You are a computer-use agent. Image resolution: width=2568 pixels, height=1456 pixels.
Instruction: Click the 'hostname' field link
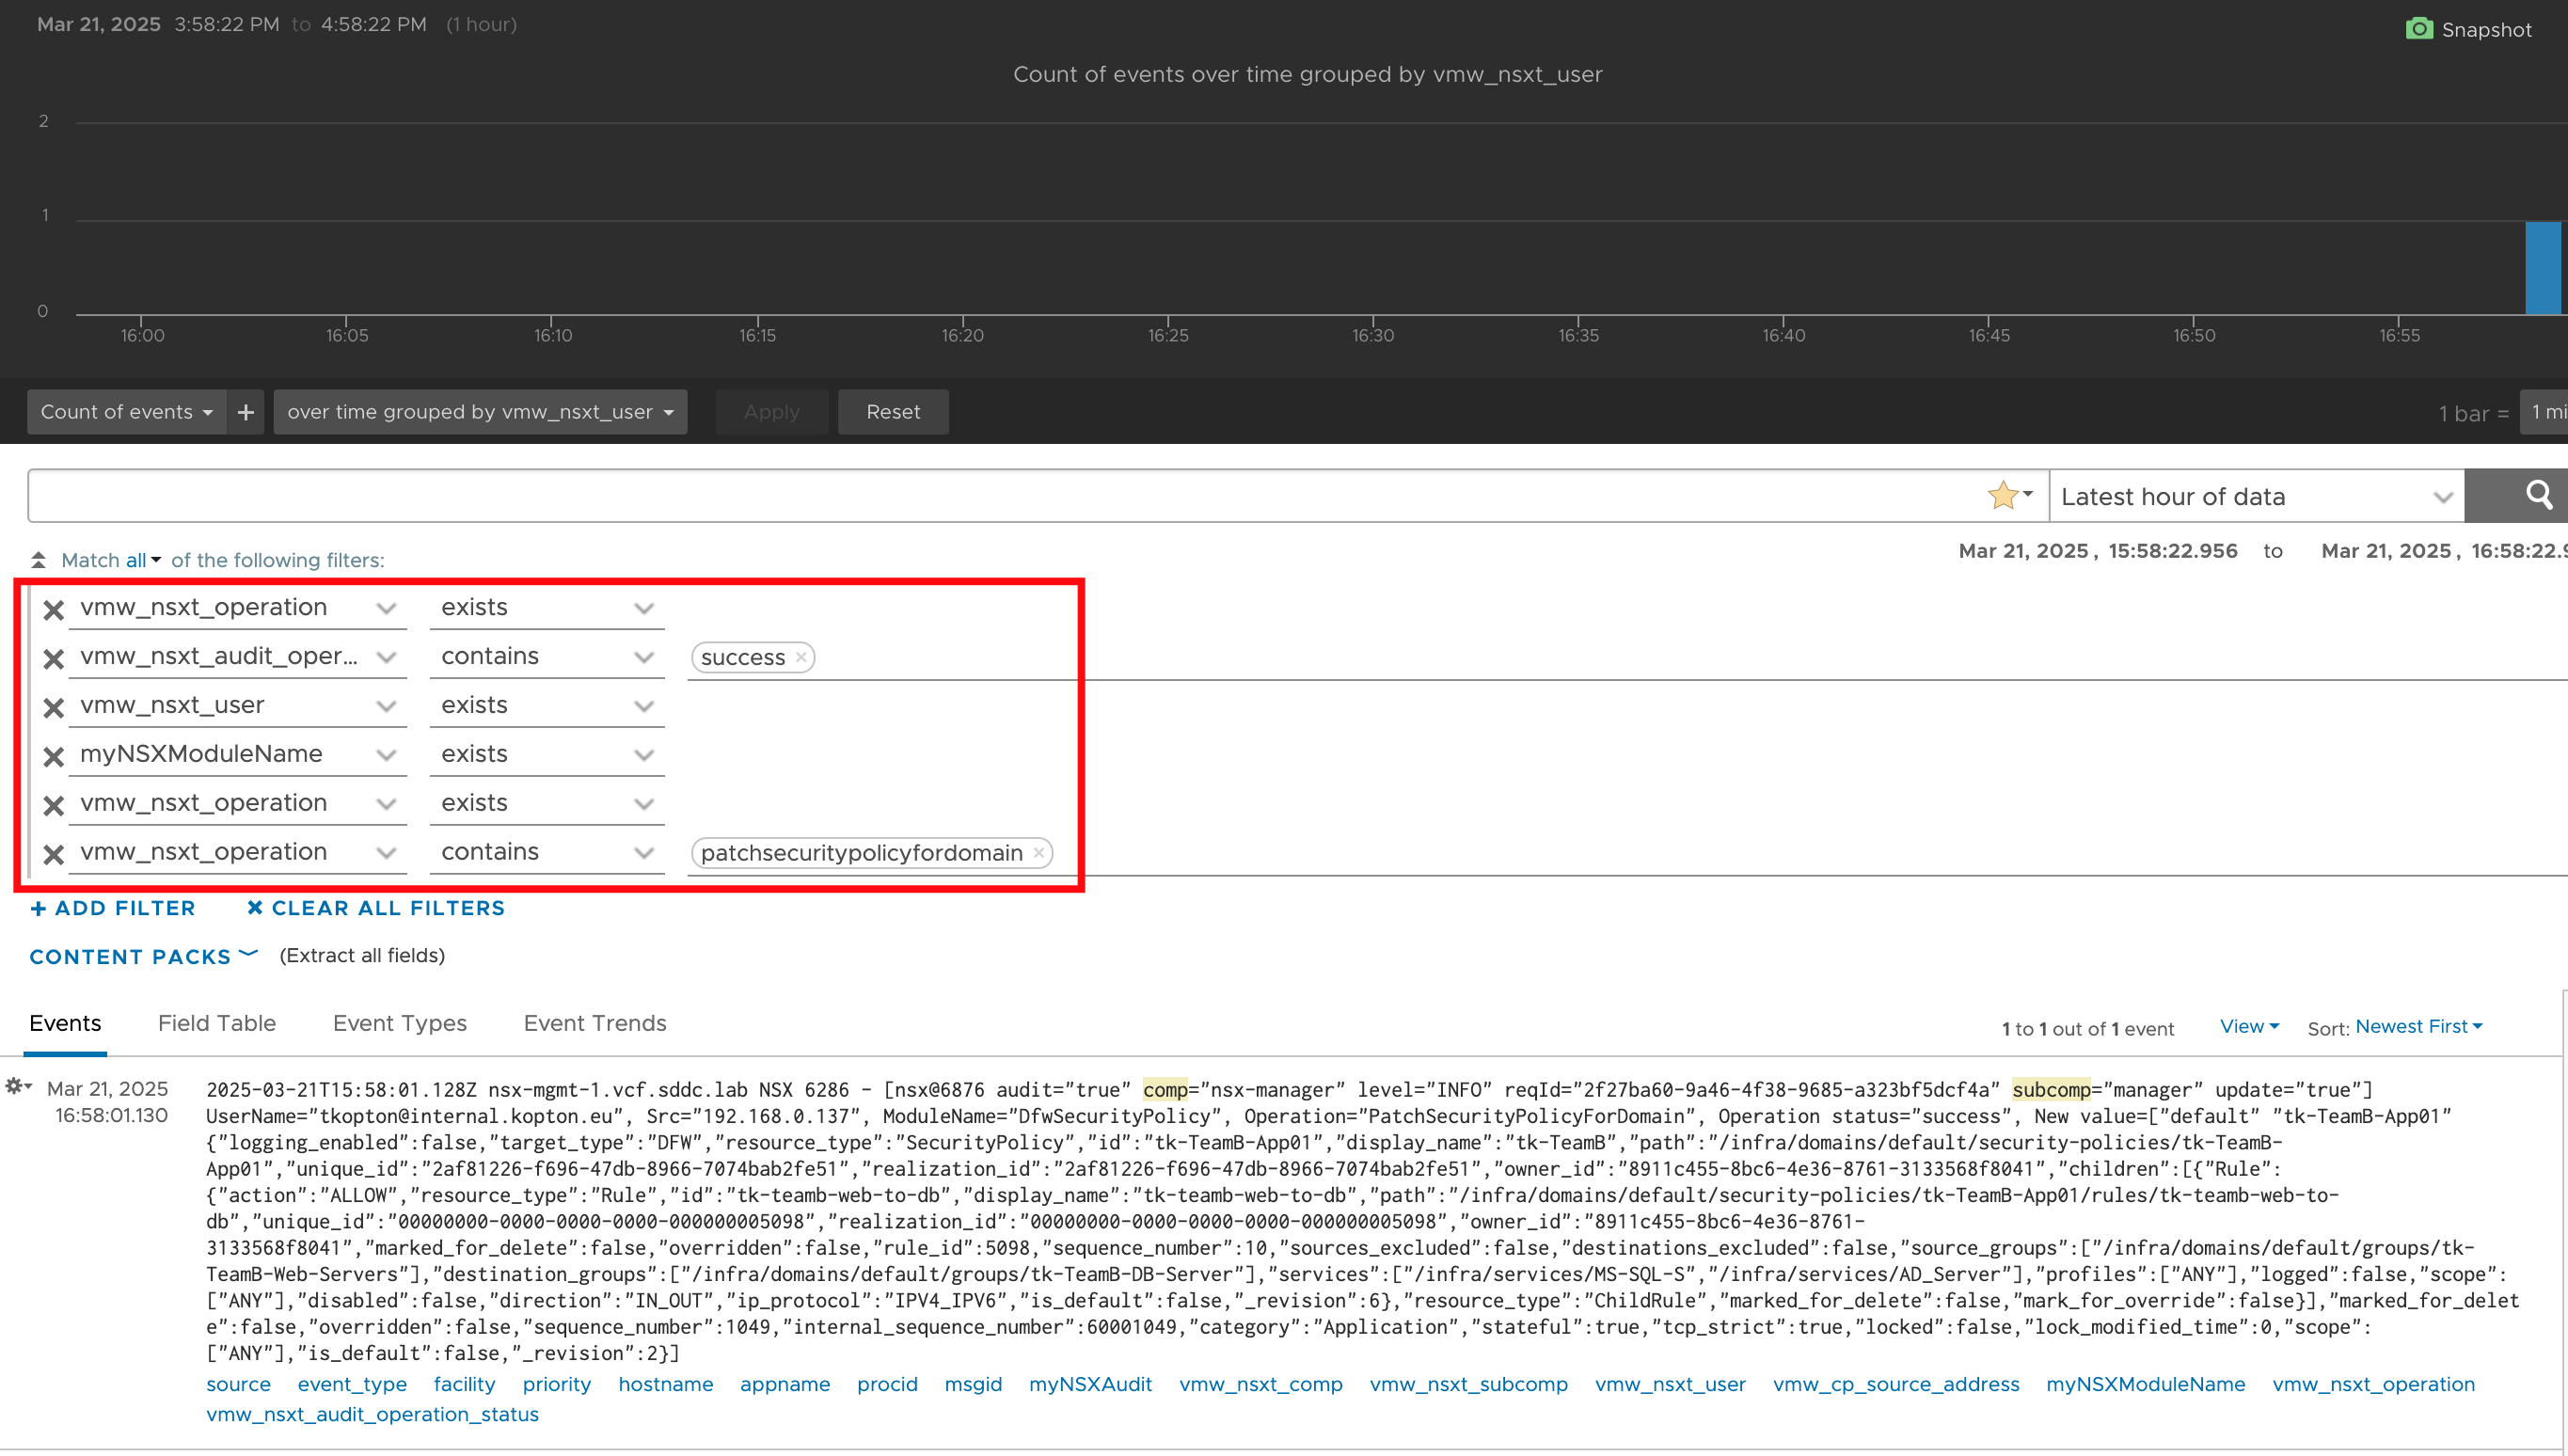666,1384
